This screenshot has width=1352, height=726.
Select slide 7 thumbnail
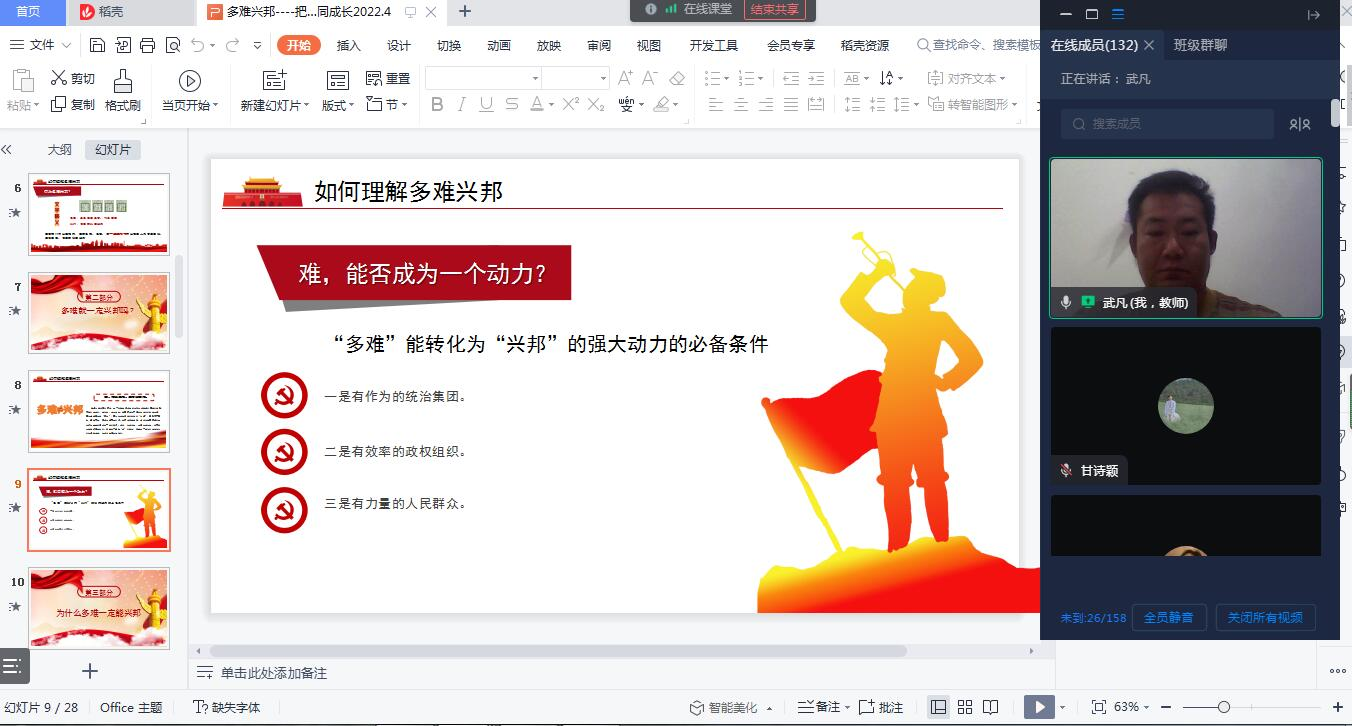(99, 312)
